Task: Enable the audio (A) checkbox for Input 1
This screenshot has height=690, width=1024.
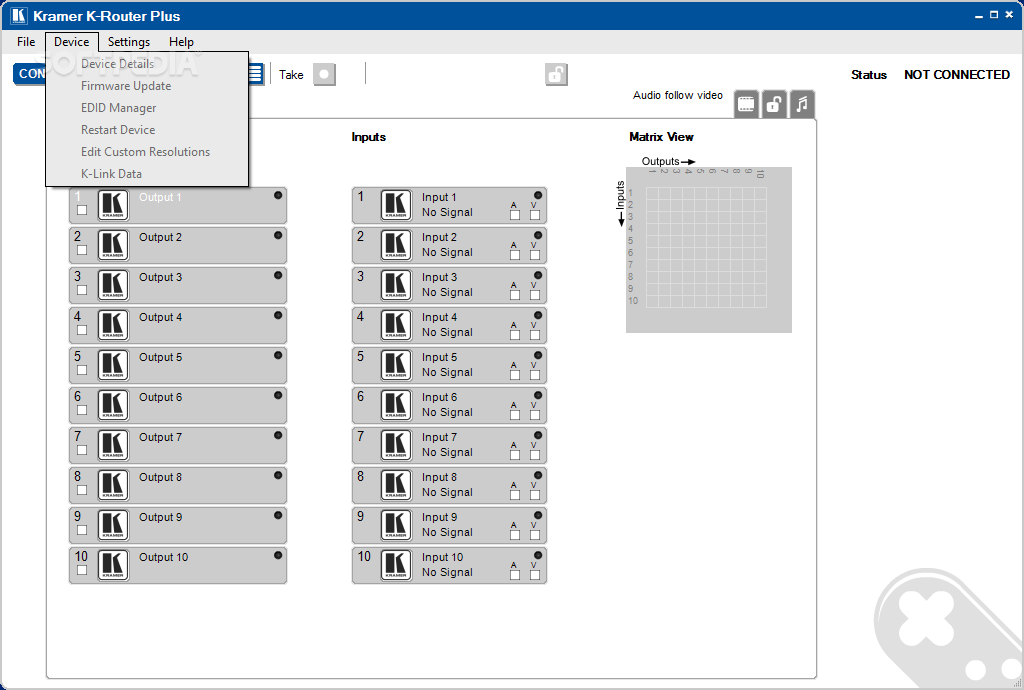Action: point(515,215)
